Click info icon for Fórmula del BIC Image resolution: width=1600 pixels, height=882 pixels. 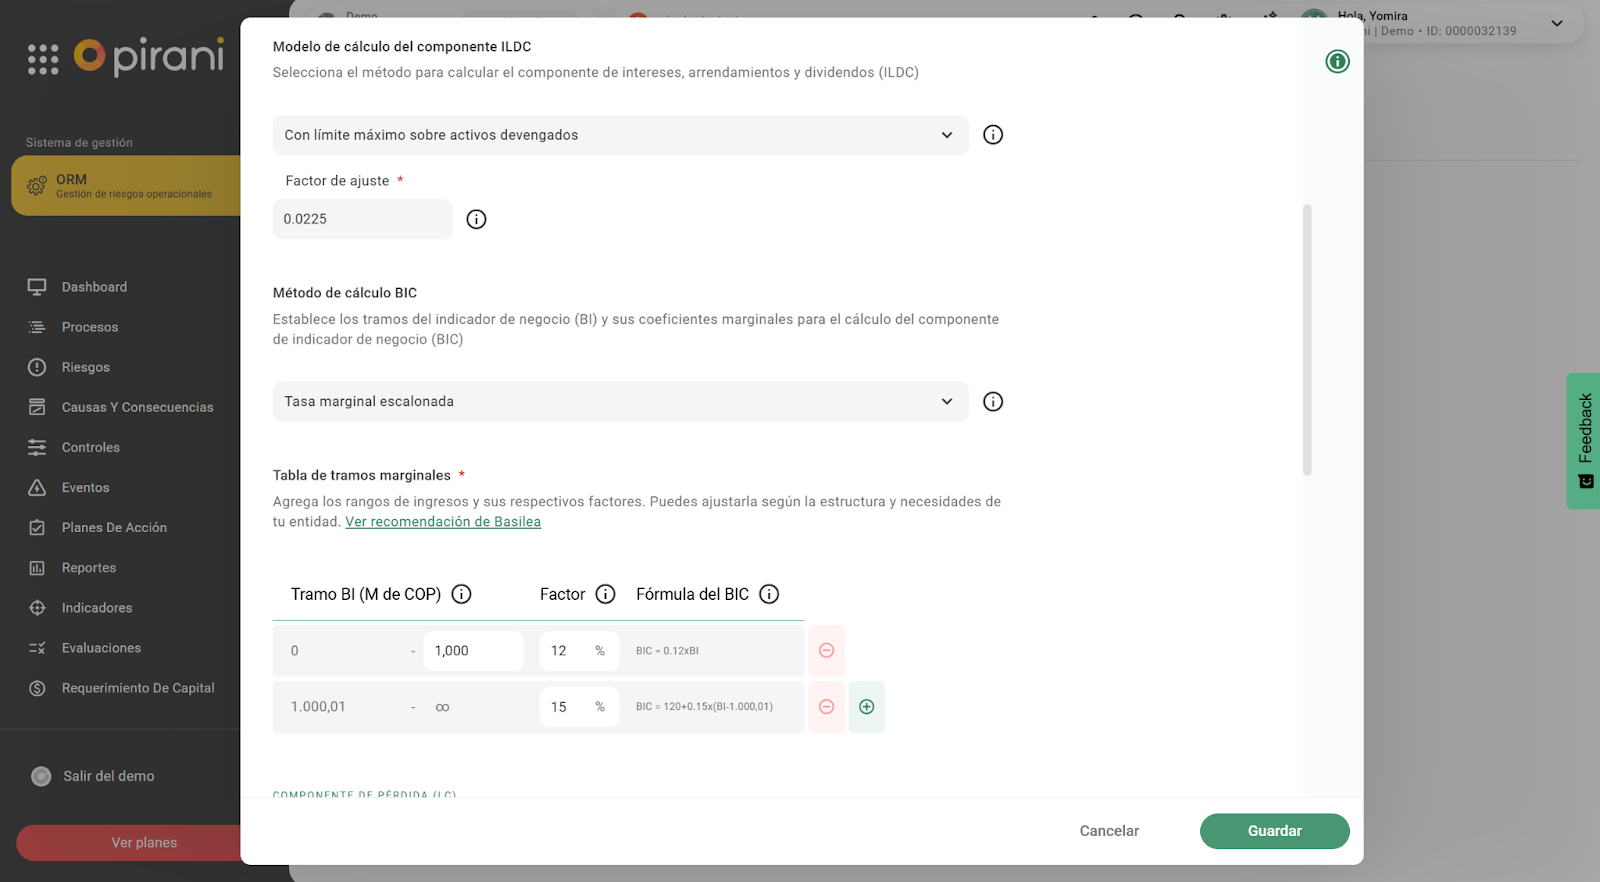pos(768,594)
